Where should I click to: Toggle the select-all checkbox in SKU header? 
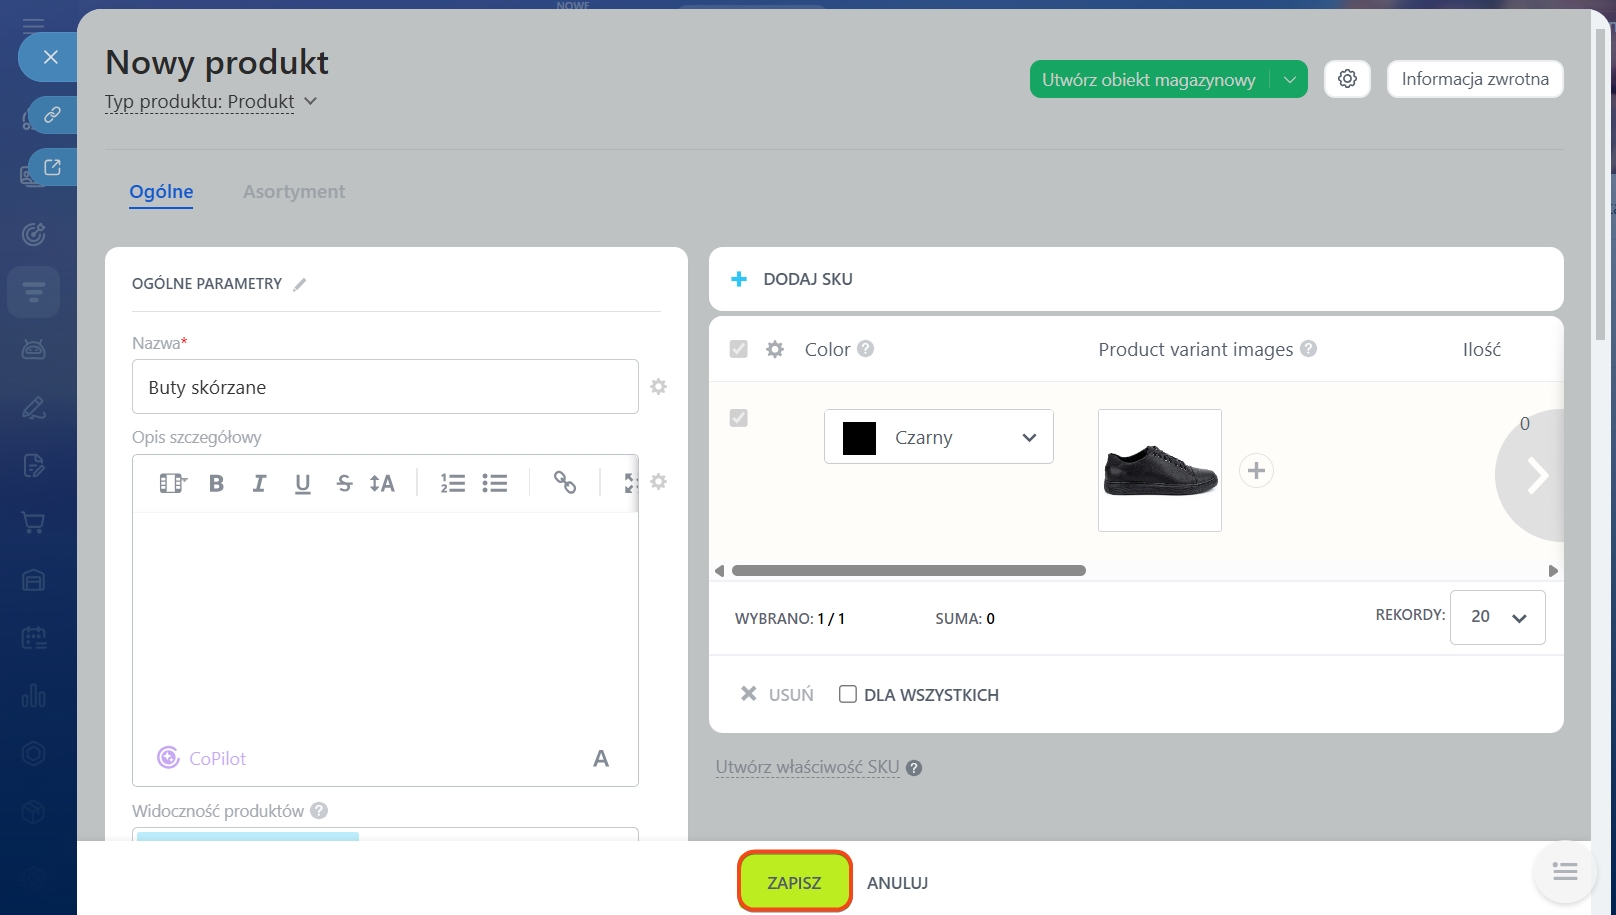pyautogui.click(x=739, y=349)
